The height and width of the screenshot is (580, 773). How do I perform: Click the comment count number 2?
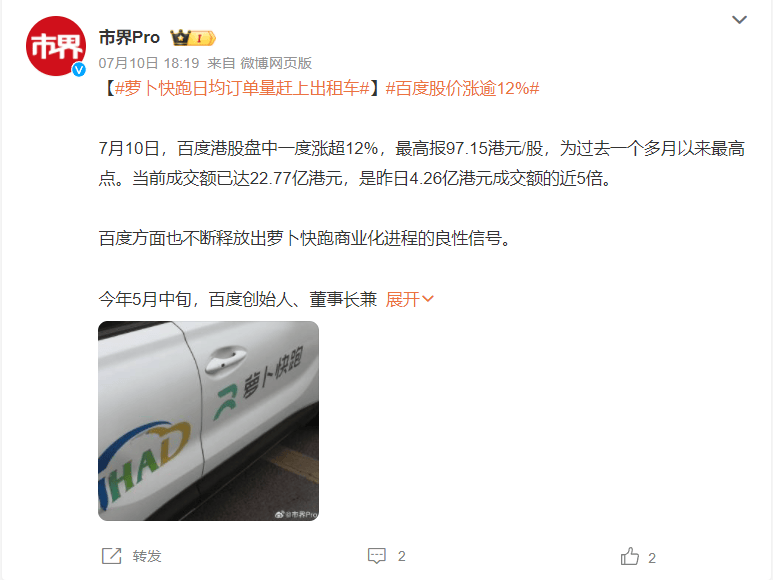401,556
